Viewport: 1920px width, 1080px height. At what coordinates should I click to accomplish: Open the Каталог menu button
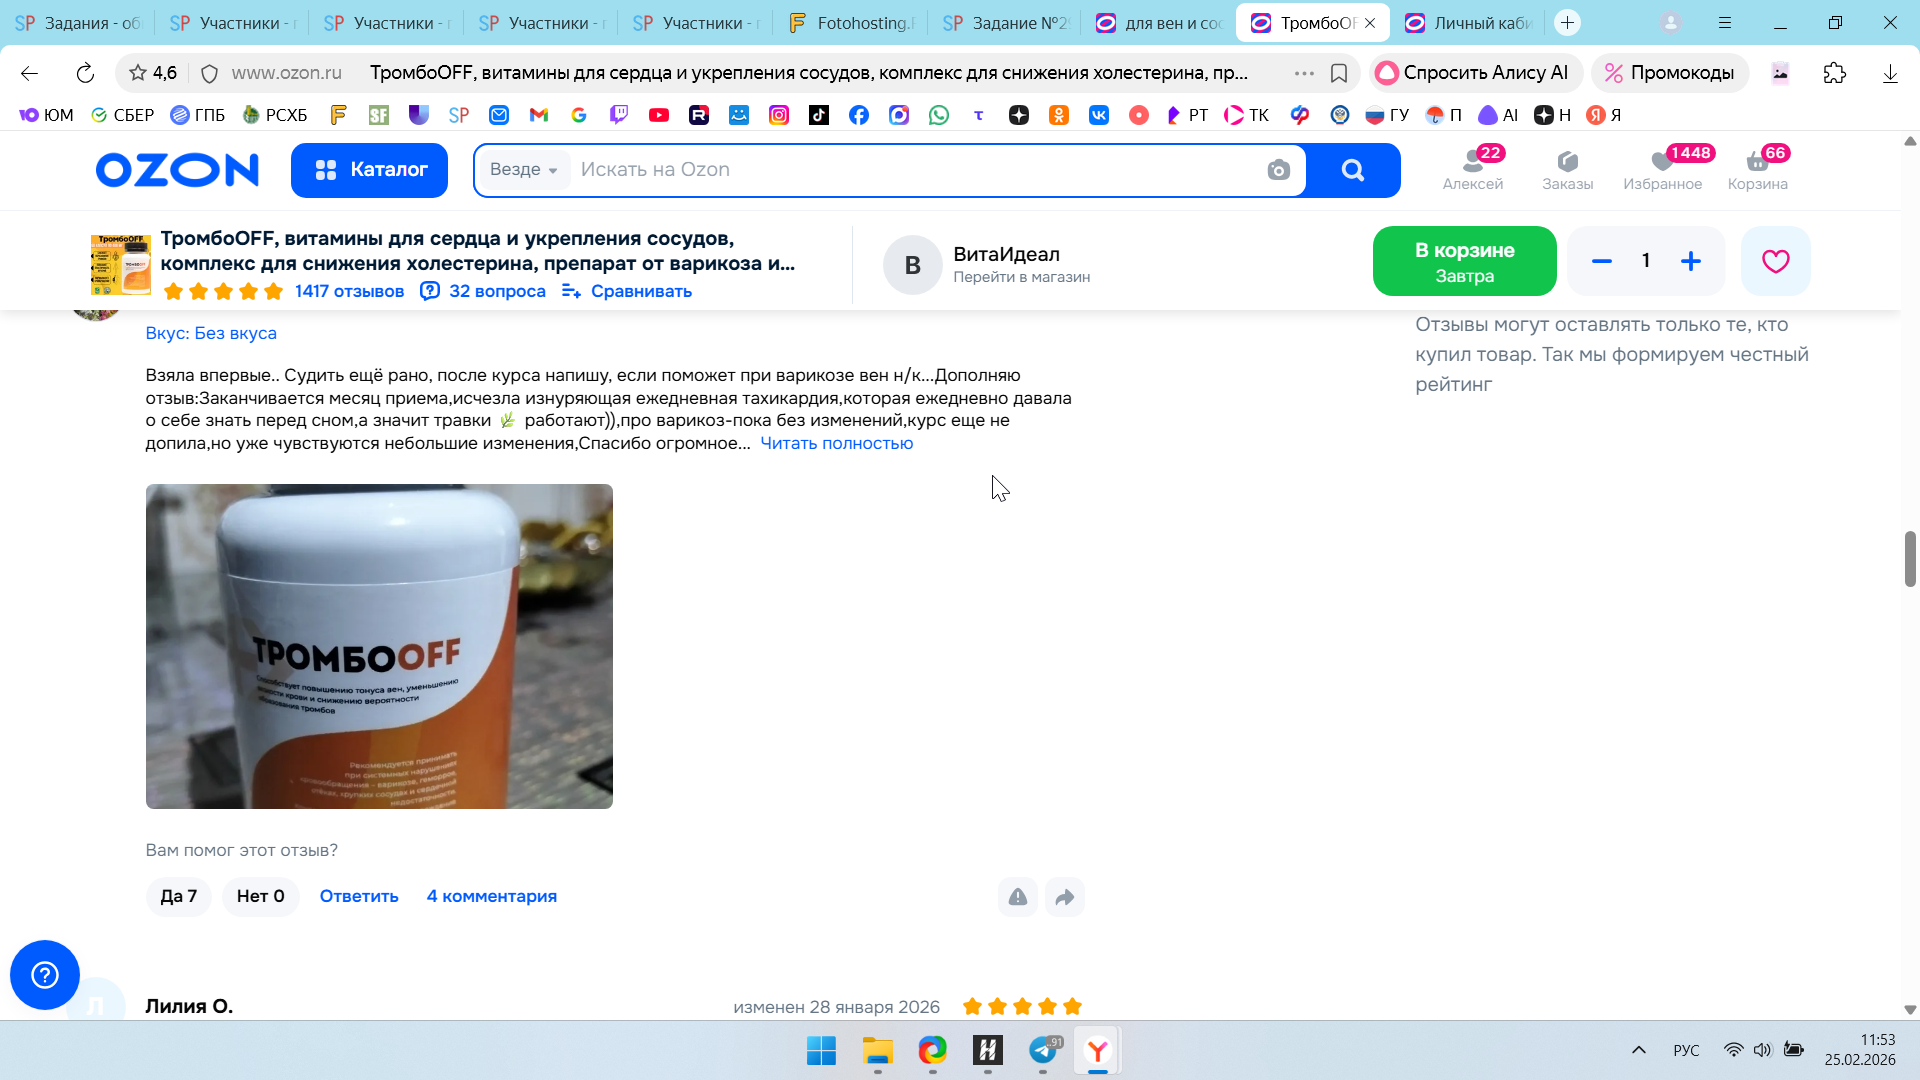(x=369, y=170)
